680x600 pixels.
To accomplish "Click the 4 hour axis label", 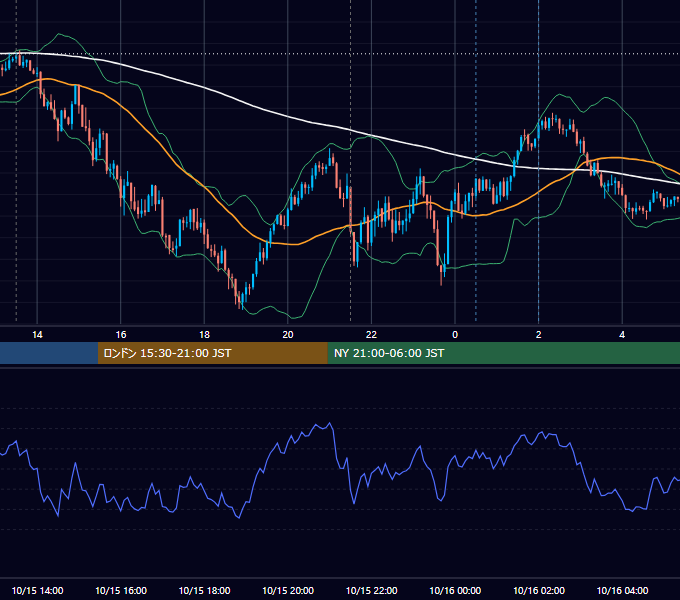I will [x=622, y=335].
